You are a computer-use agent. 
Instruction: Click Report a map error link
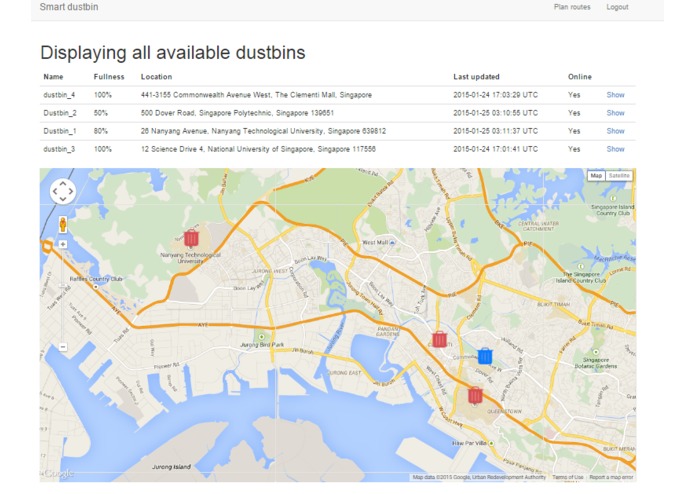(611, 477)
